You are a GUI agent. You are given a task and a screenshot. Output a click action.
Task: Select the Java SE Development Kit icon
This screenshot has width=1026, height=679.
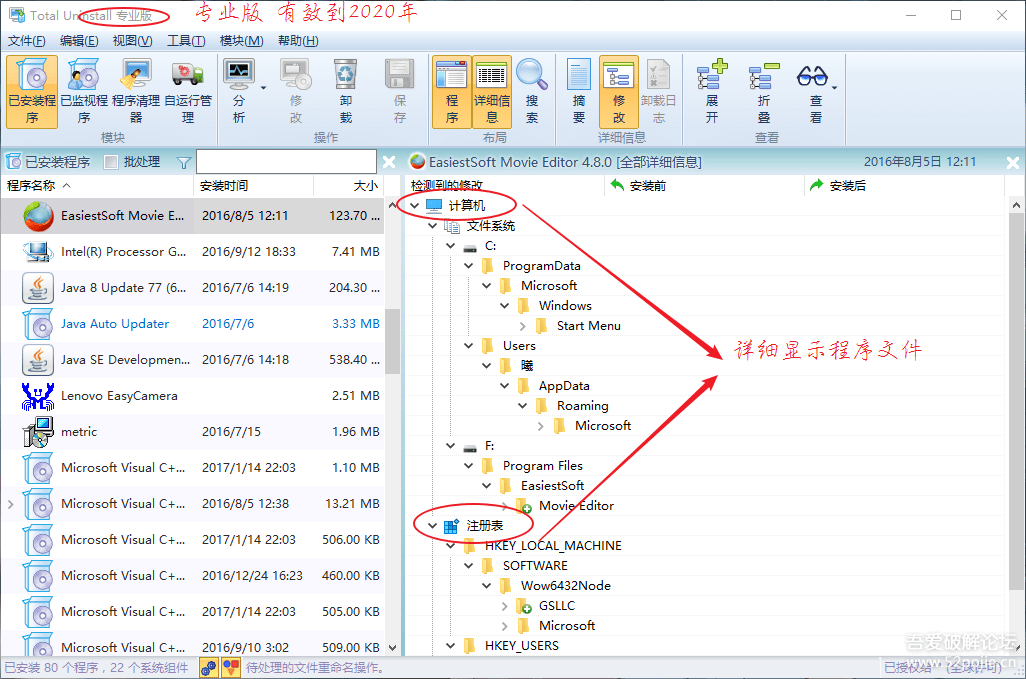pyautogui.click(x=38, y=360)
